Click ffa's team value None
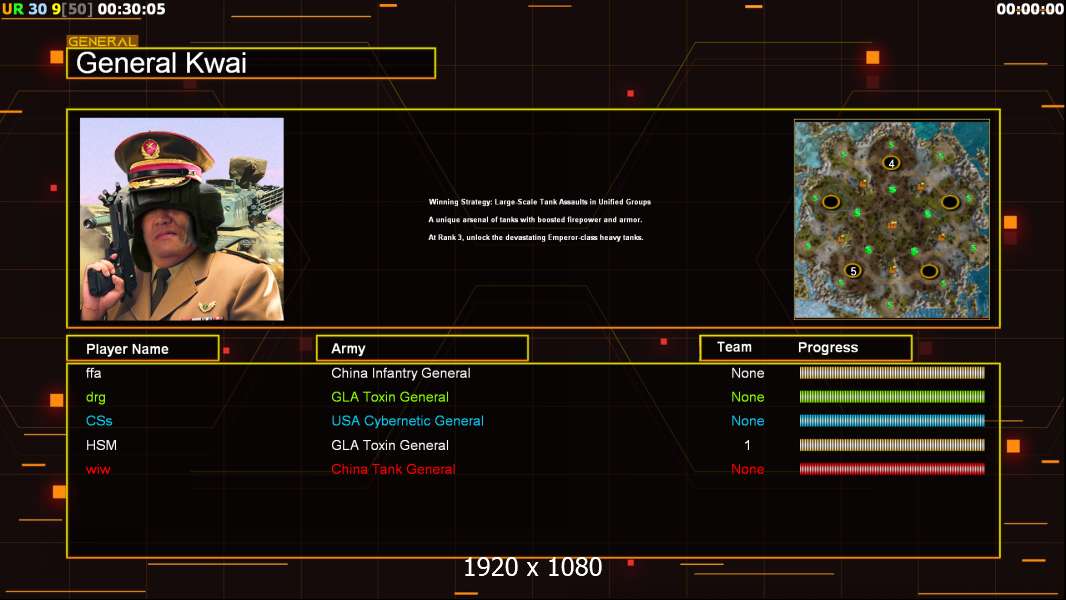This screenshot has height=600, width=1066. coord(747,373)
